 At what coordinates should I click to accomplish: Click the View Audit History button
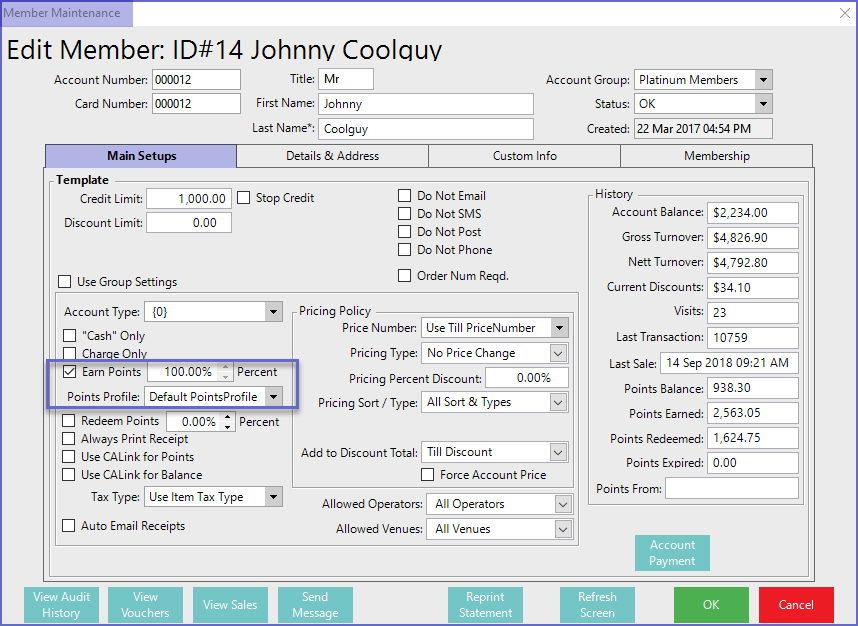(x=61, y=605)
